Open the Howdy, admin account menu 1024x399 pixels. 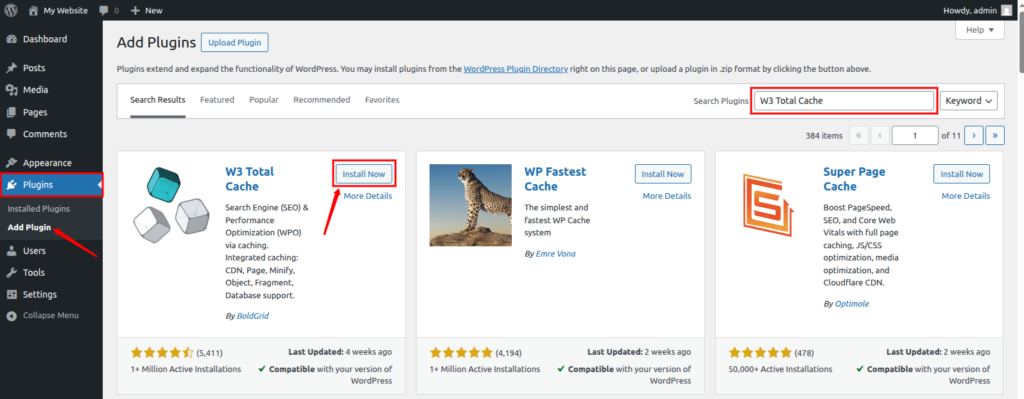[978, 10]
